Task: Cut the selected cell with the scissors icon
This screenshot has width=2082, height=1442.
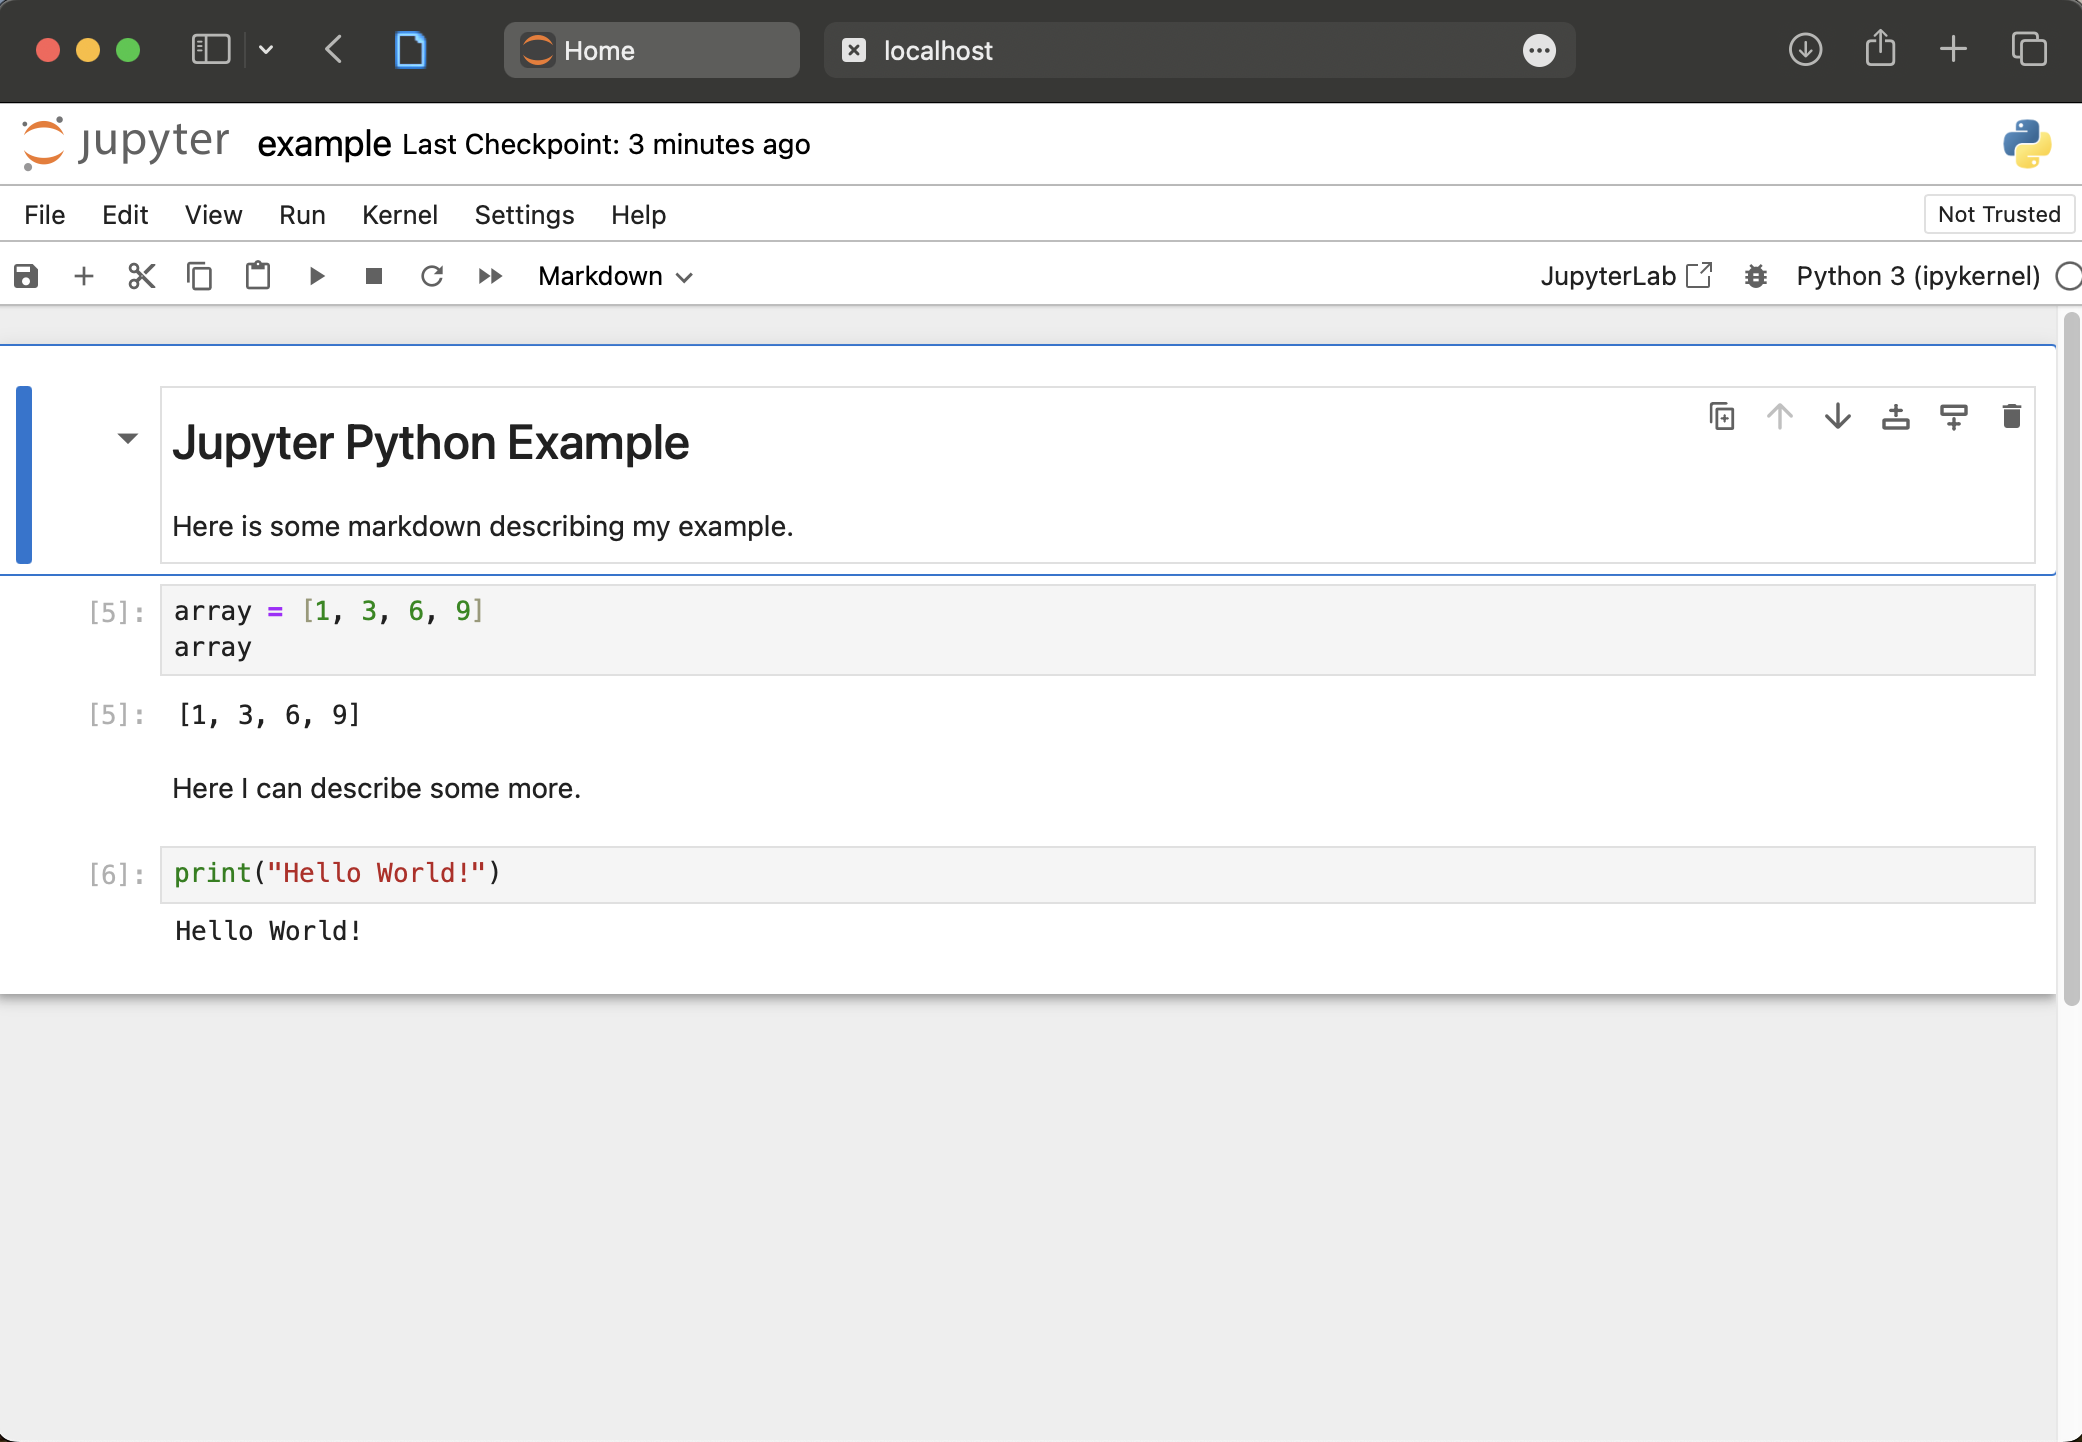Action: (142, 276)
